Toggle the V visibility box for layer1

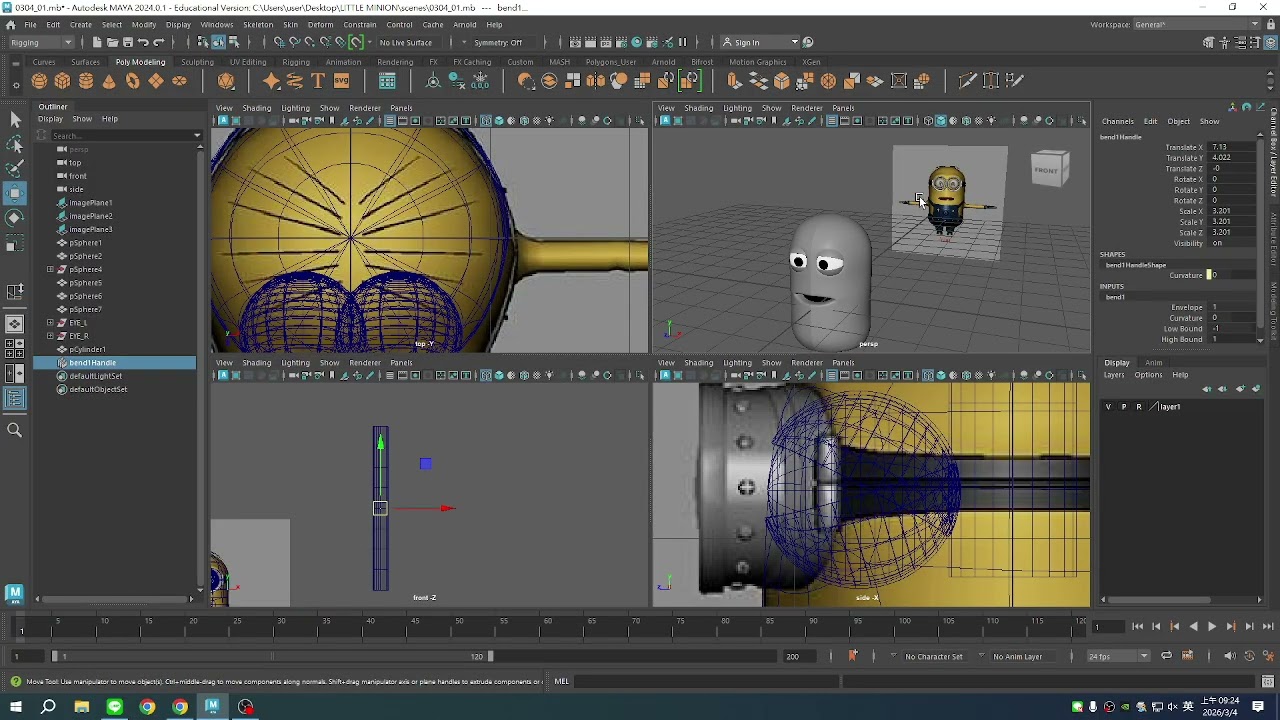pos(1108,407)
